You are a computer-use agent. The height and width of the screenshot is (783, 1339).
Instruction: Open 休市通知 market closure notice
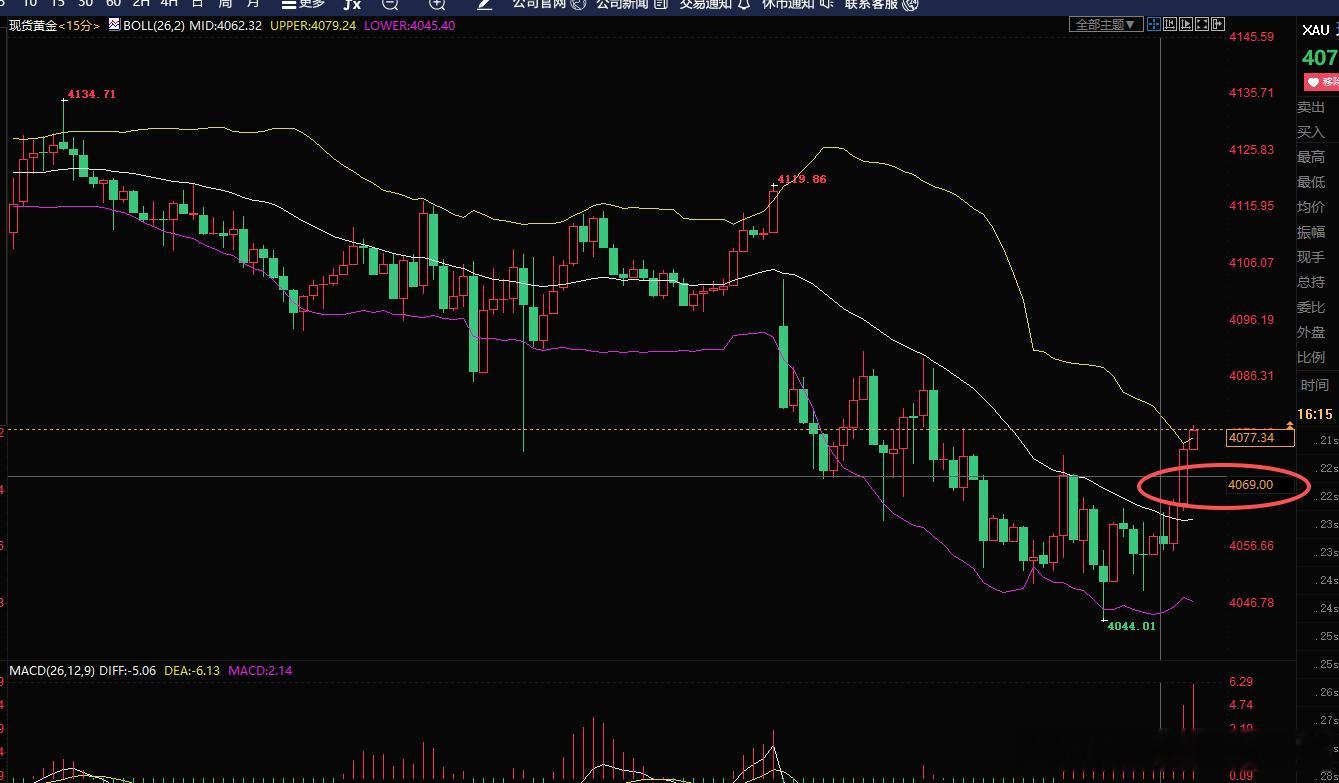(x=798, y=4)
